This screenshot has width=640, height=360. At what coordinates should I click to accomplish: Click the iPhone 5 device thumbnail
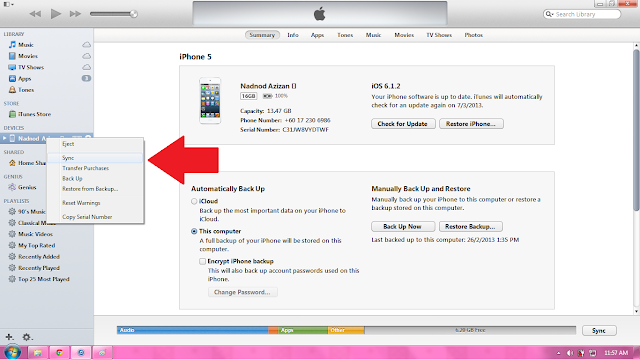click(210, 100)
